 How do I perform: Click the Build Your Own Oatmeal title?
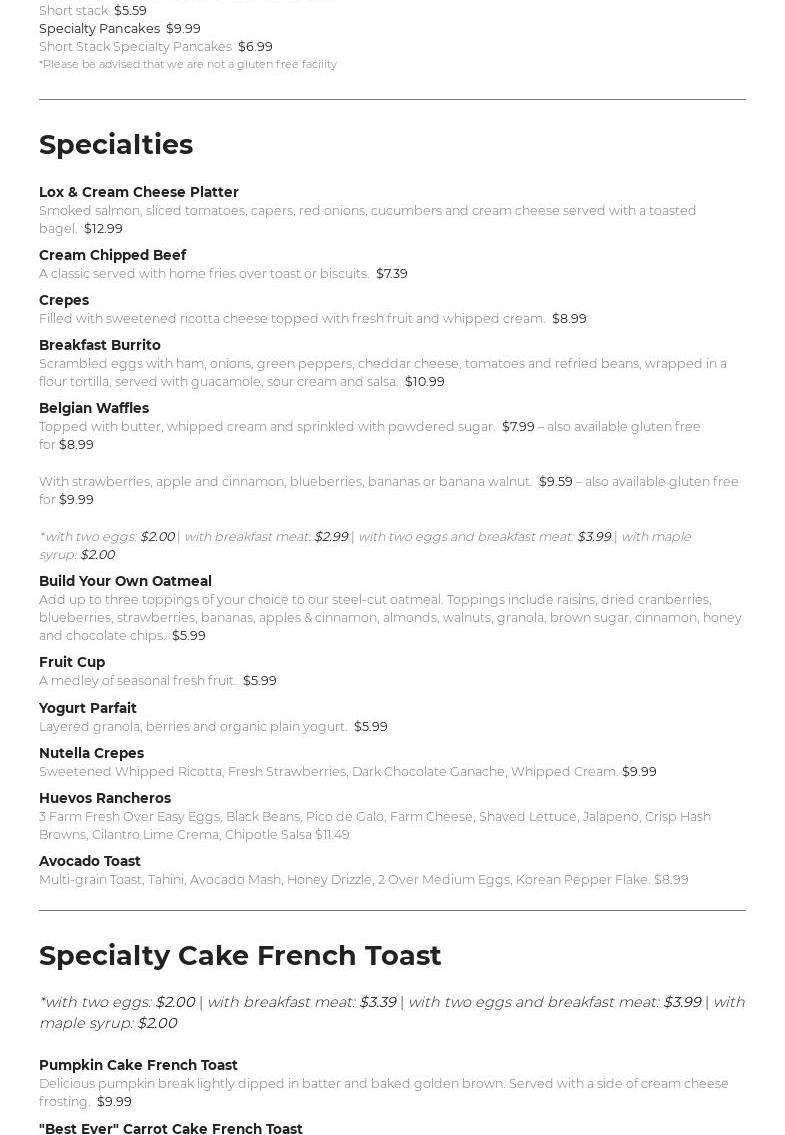[x=125, y=581]
